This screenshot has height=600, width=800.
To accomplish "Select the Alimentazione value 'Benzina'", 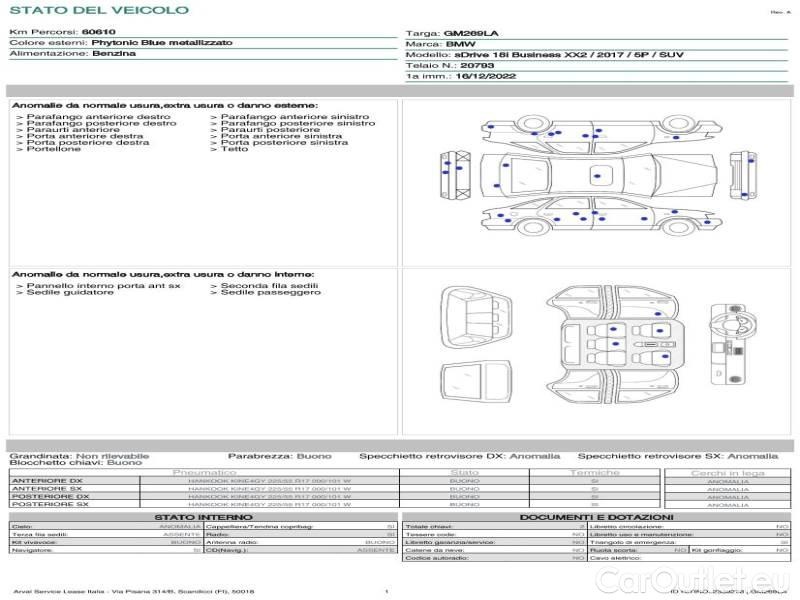I will coord(114,54).
